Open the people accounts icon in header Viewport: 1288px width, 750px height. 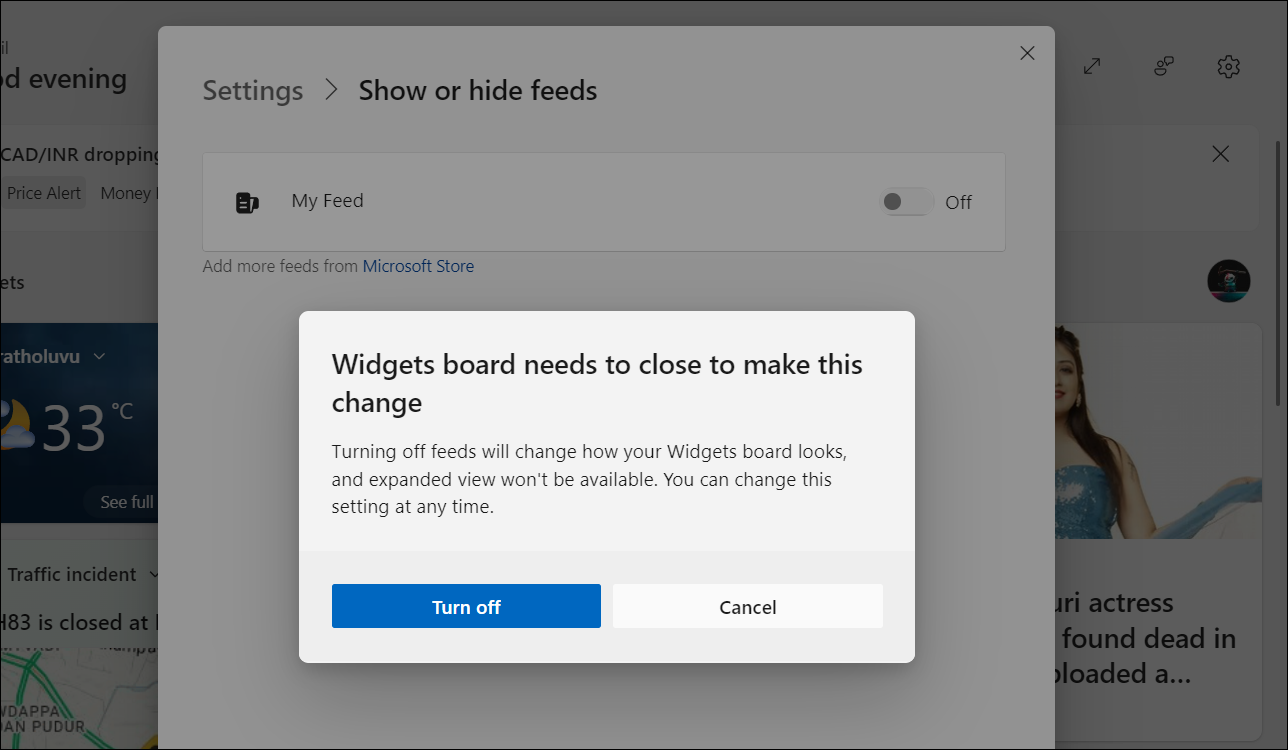coord(1163,67)
